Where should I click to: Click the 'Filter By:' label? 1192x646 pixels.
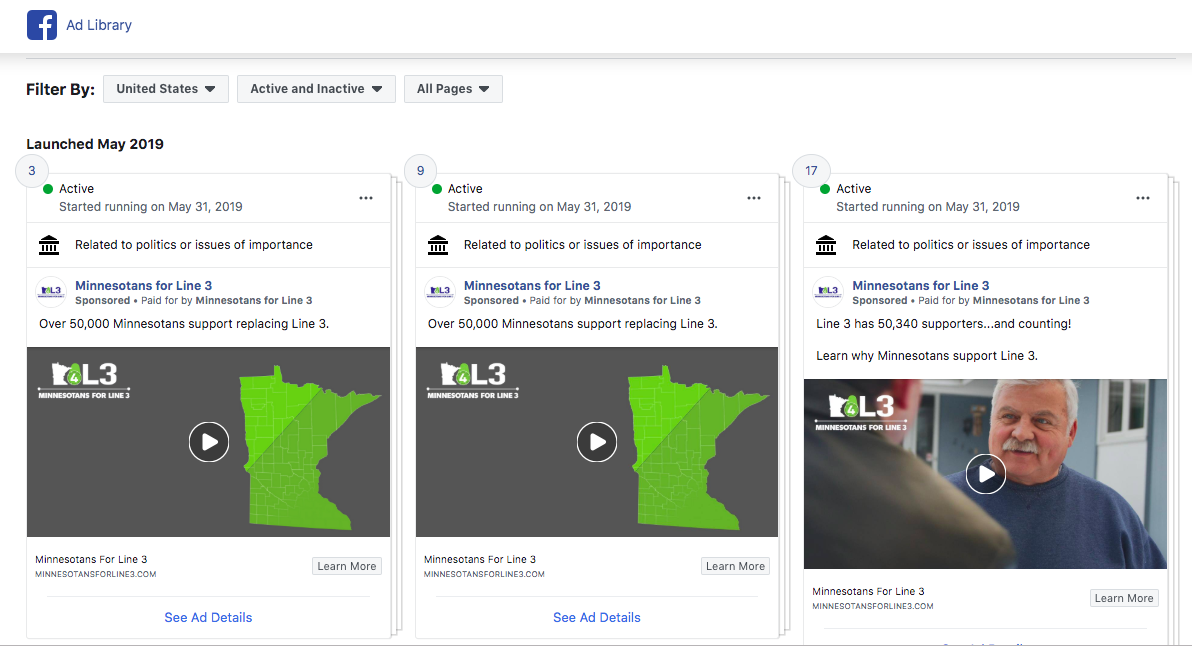(61, 90)
